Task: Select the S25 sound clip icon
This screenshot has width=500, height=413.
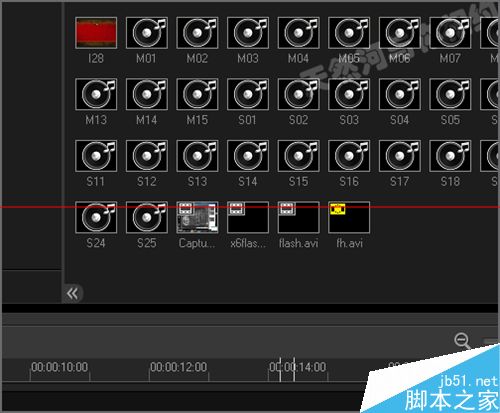Action: (x=147, y=217)
